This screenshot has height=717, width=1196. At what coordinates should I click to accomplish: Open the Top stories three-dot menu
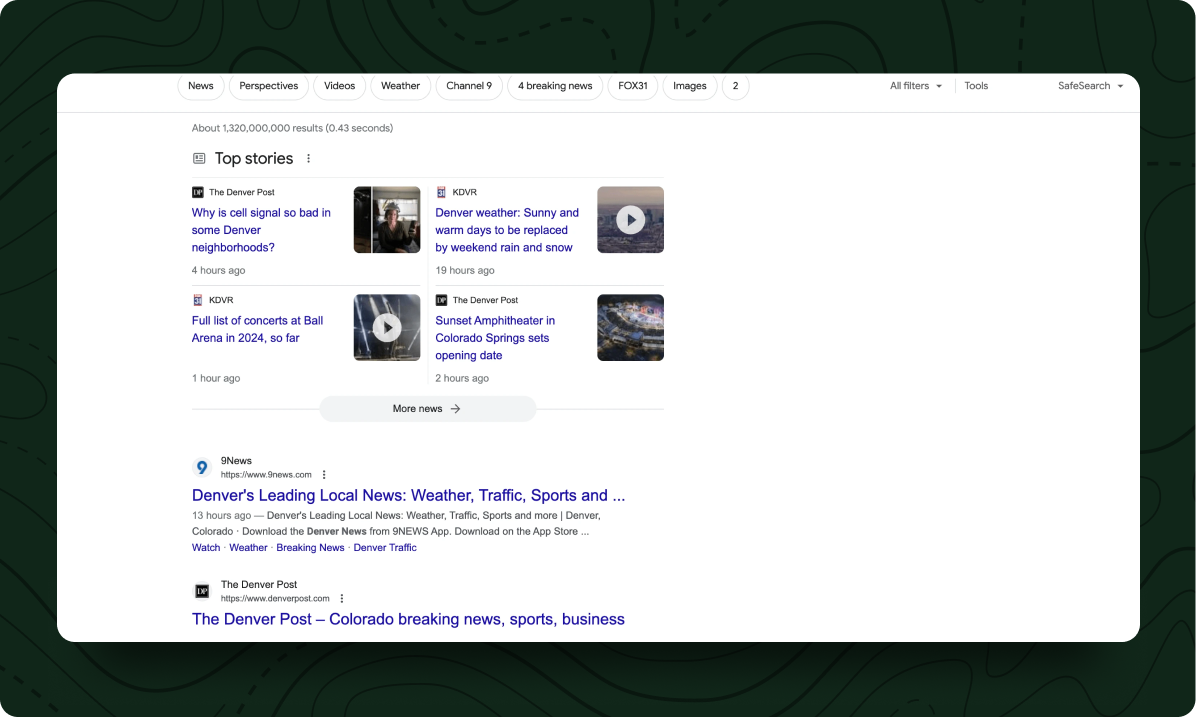pyautogui.click(x=308, y=159)
